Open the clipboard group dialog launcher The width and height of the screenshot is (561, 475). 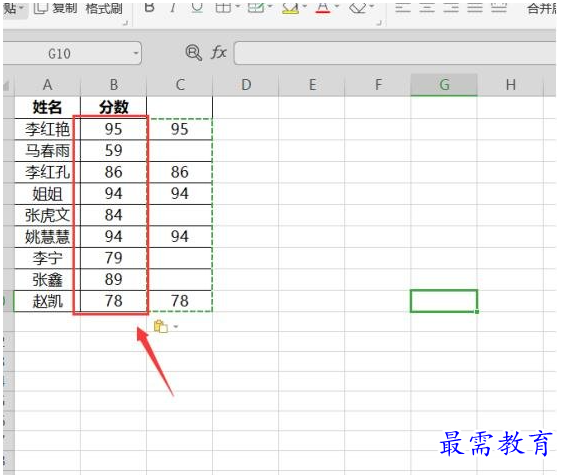point(125,23)
